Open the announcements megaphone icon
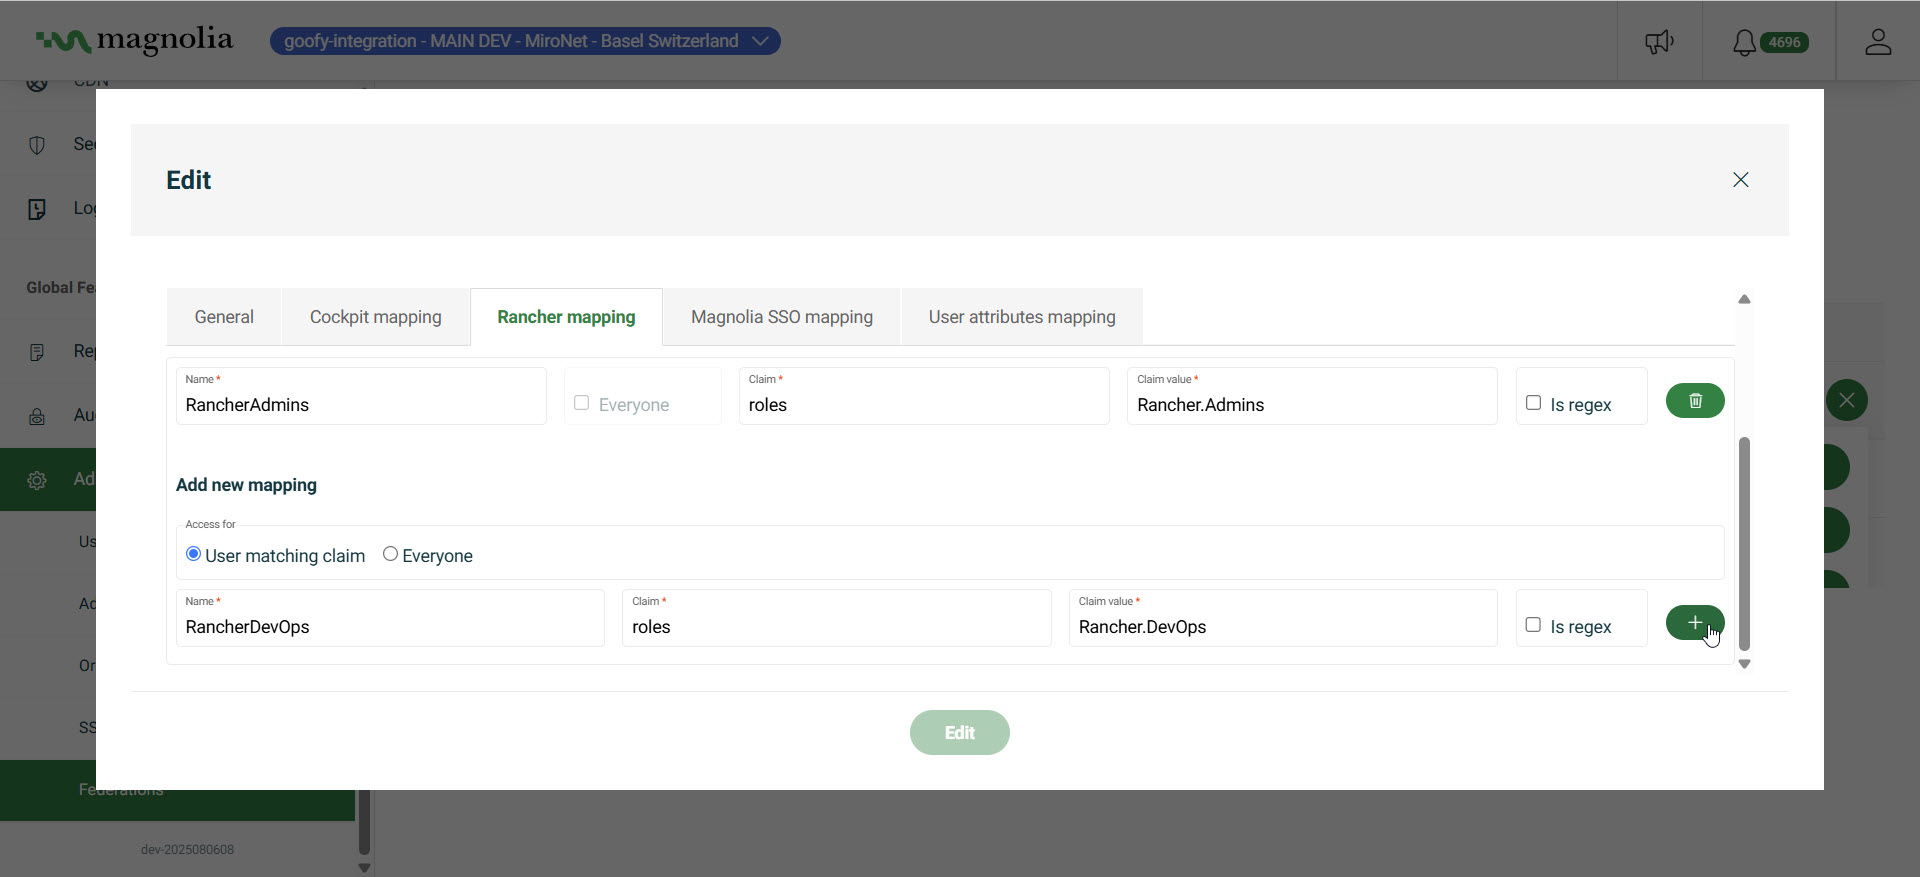 point(1659,42)
